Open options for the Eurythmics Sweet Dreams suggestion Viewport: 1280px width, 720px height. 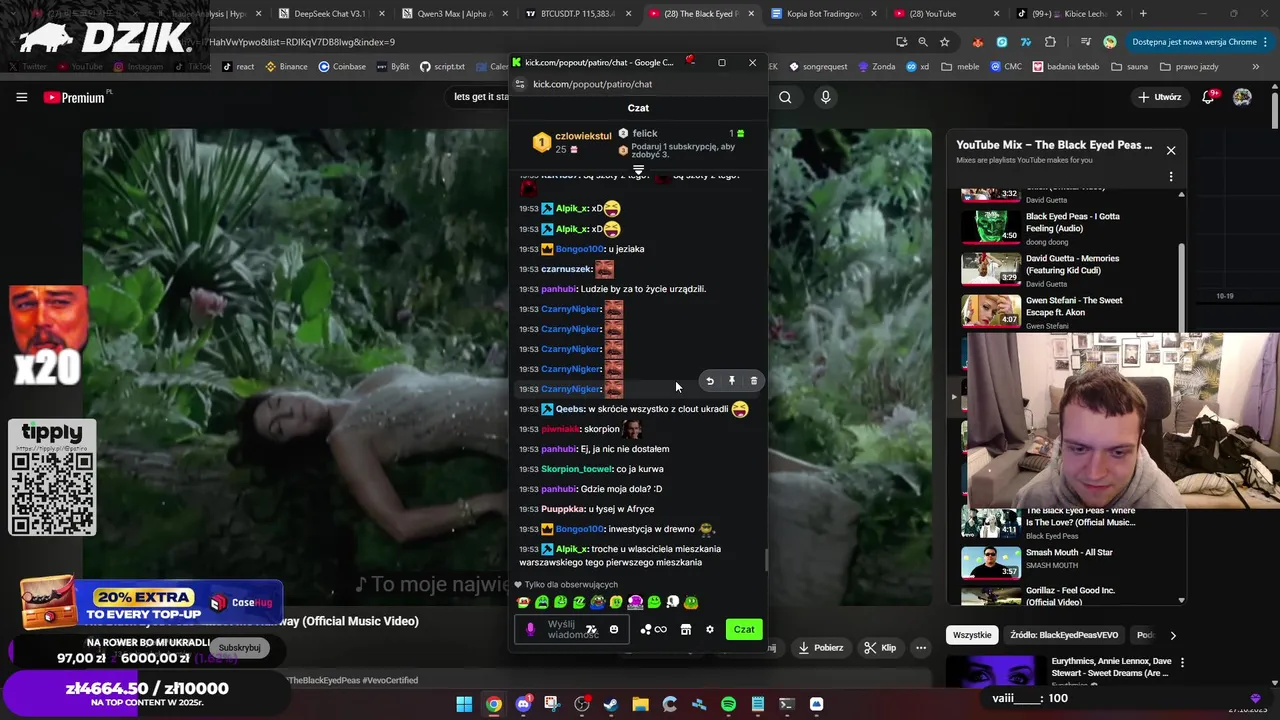[1182, 662]
